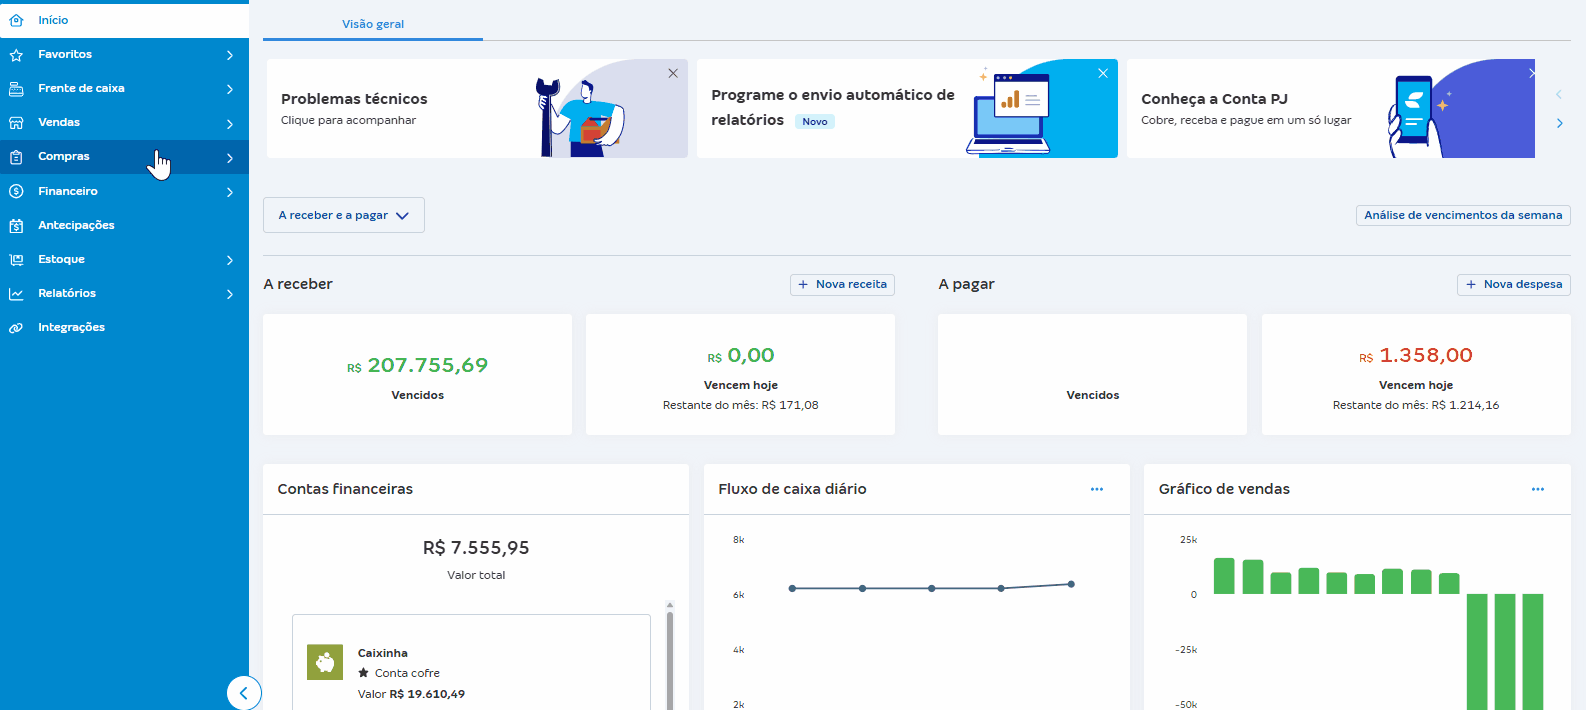1586x710 pixels.
Task: Click the Início home icon in sidebar
Action: point(16,20)
